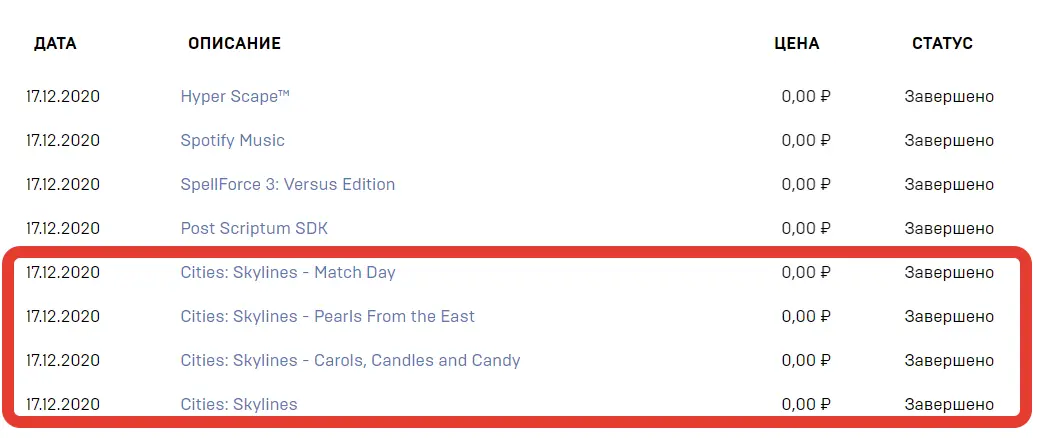Click Завершено status for Spotify Music

coord(949,141)
